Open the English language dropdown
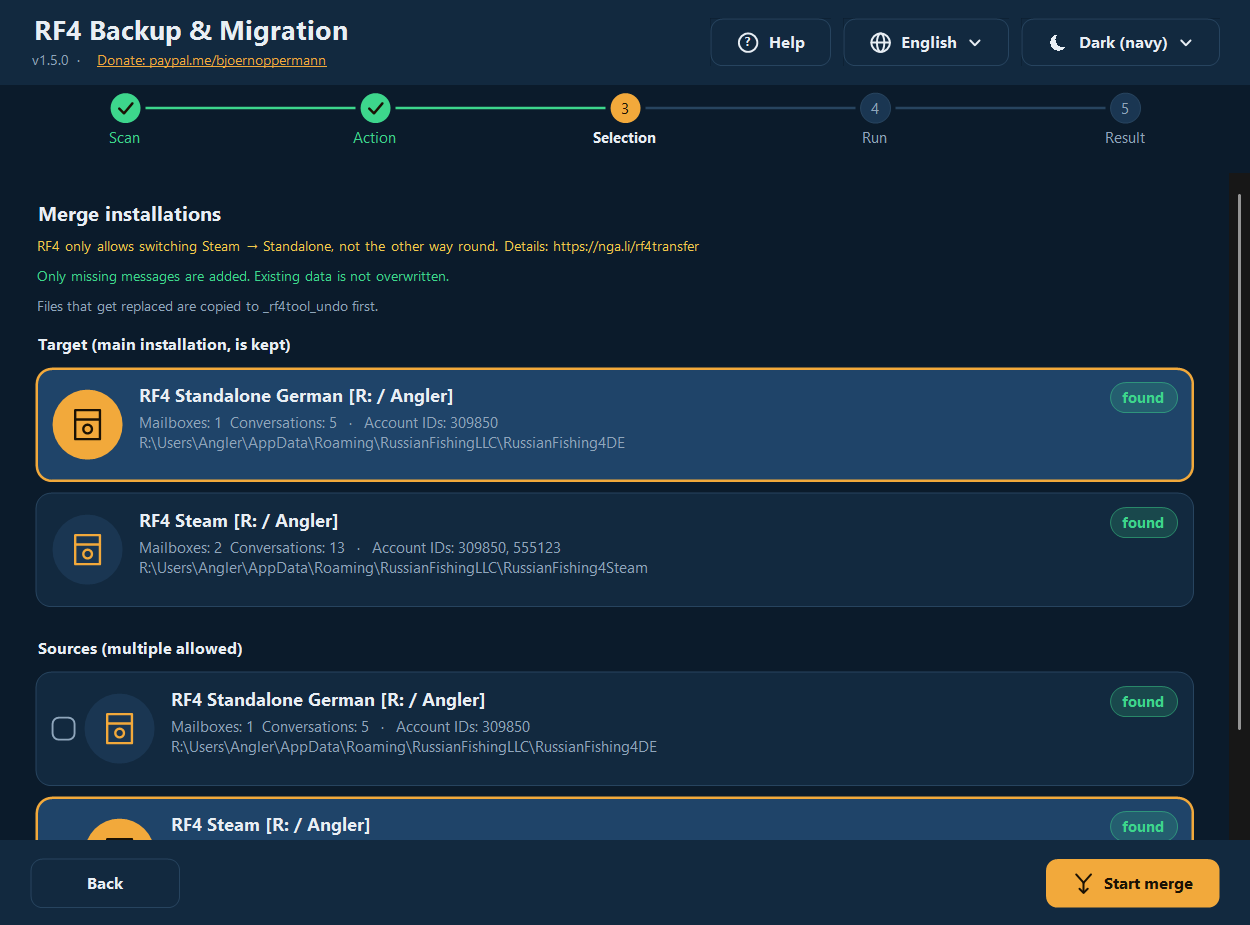This screenshot has width=1250, height=925. coord(926,43)
